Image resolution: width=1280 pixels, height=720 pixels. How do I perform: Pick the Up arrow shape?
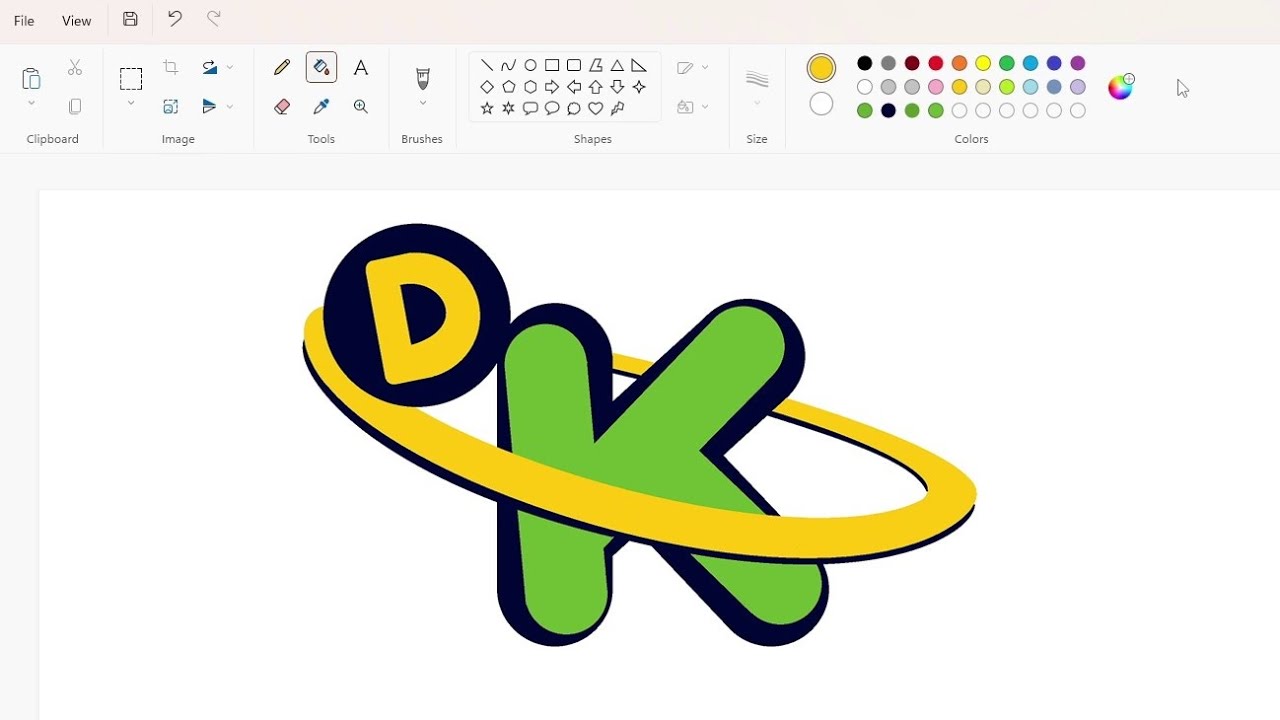coord(596,87)
